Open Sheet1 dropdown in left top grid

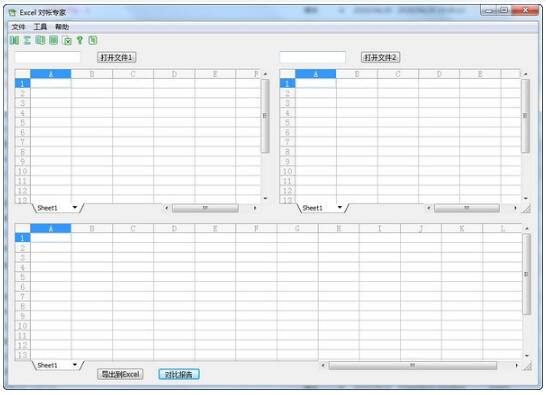click(75, 208)
